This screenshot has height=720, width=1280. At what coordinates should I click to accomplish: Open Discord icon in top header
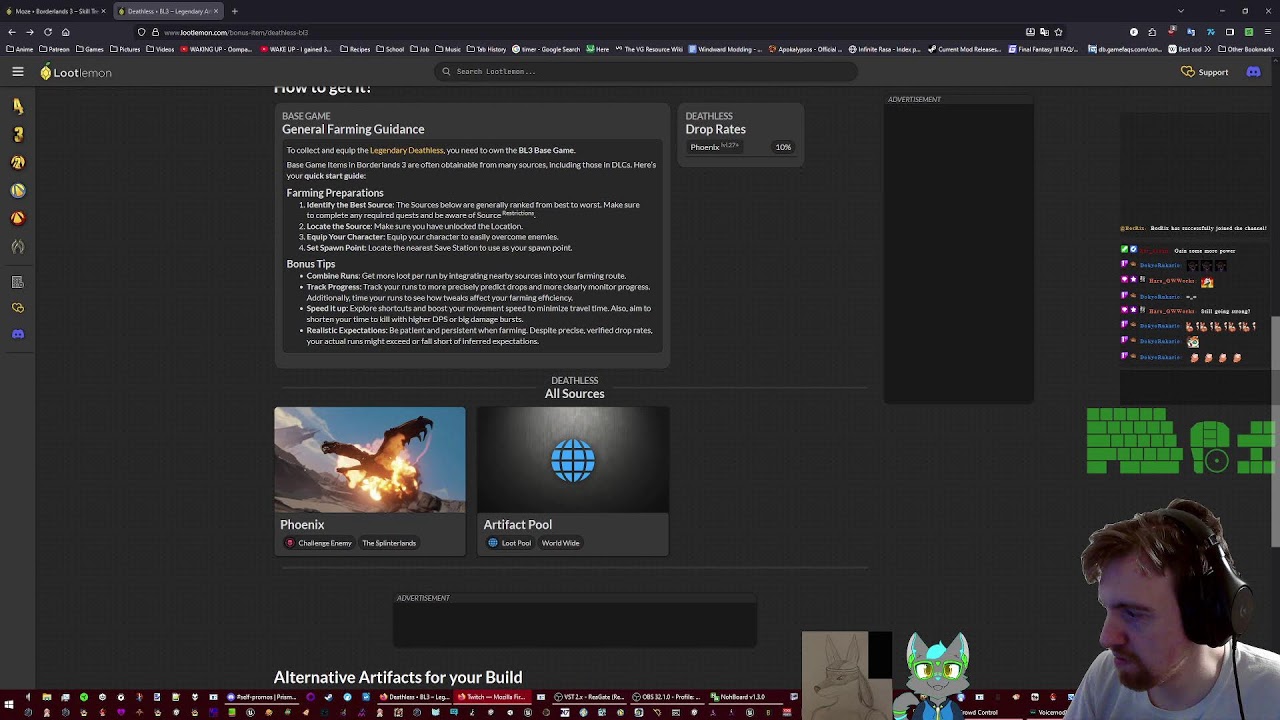[x=1253, y=72]
